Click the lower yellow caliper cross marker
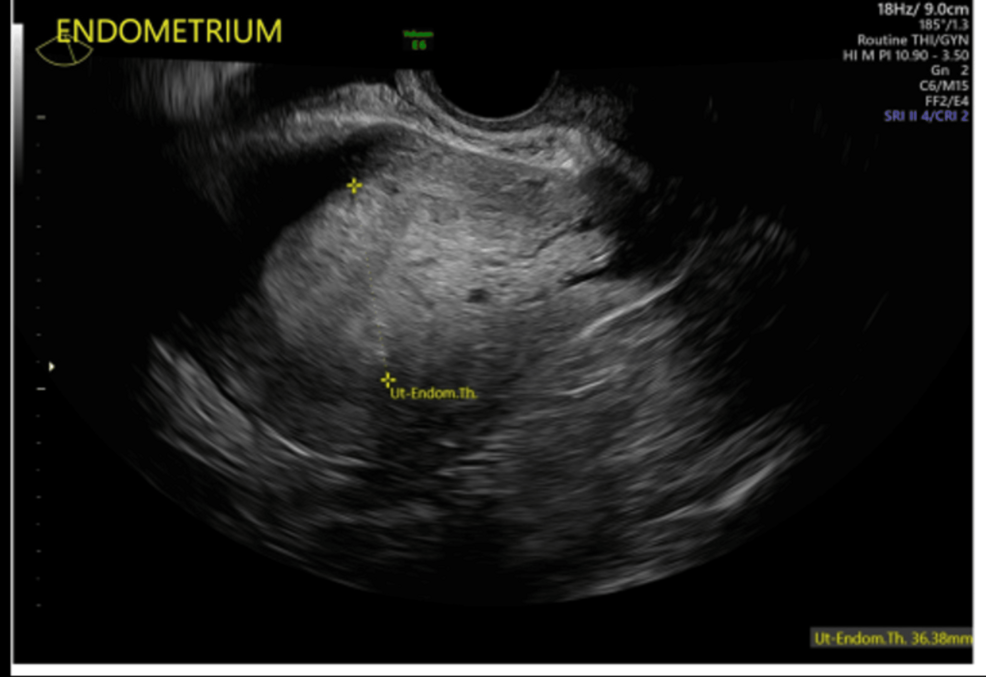 point(388,379)
